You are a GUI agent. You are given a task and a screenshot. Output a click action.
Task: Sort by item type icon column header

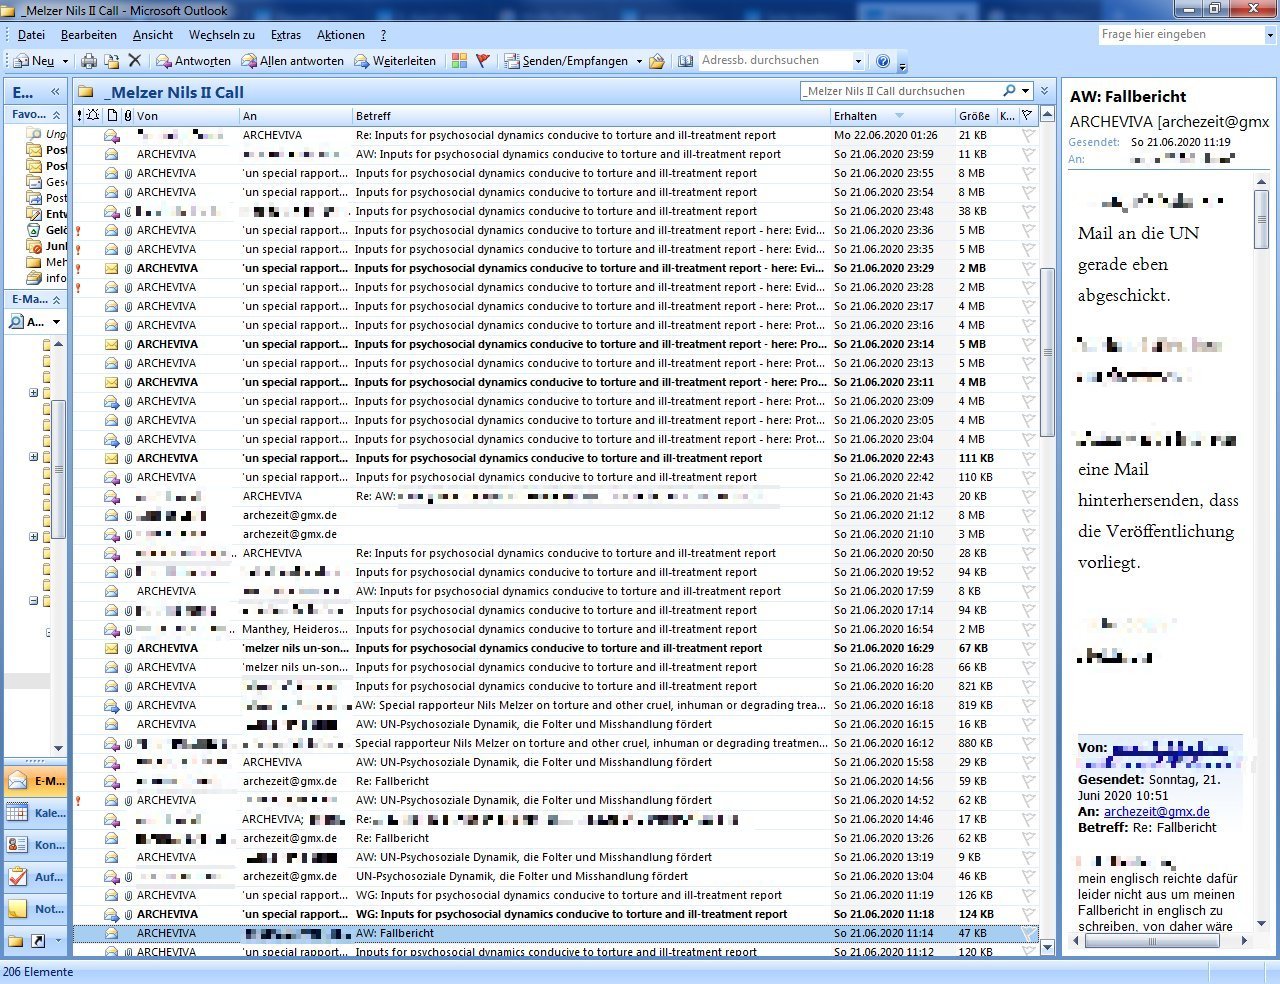(x=112, y=116)
